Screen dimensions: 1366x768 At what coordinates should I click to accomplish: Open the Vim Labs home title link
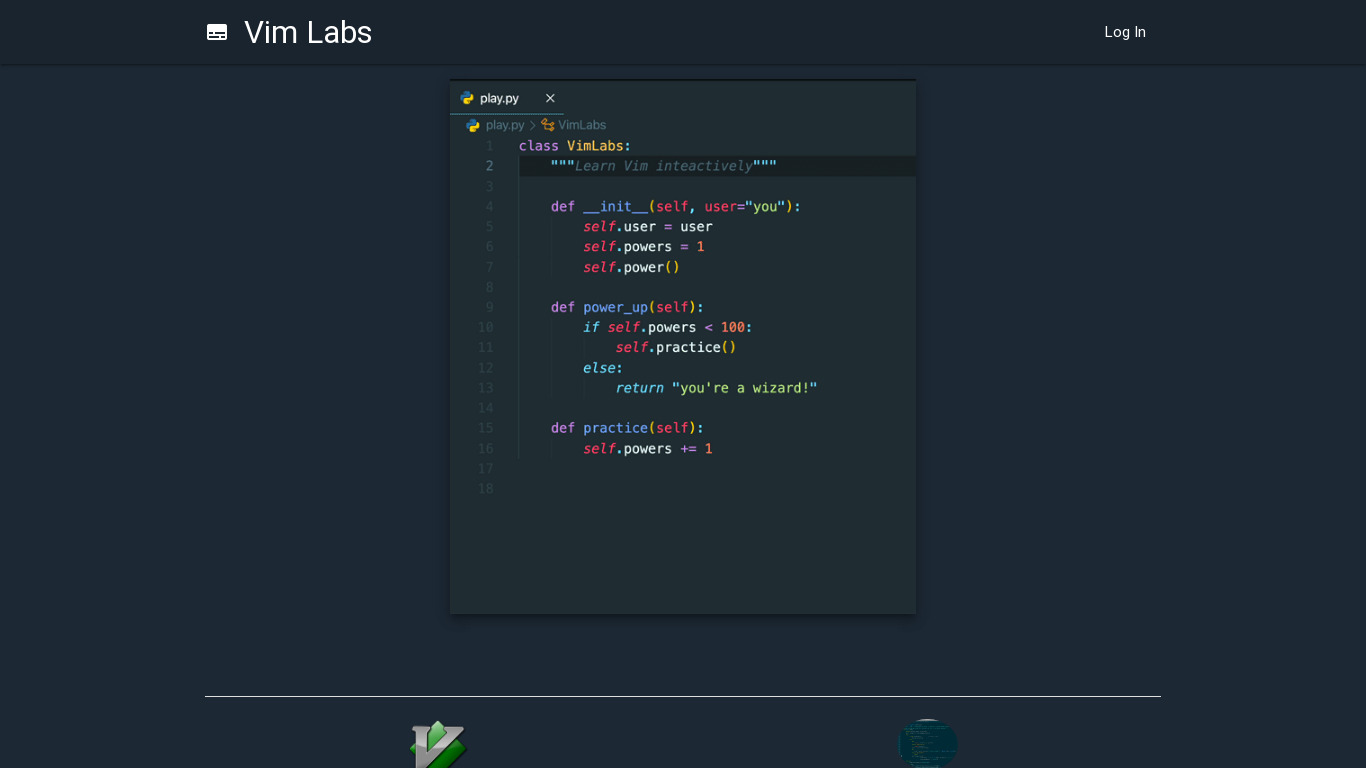click(308, 32)
